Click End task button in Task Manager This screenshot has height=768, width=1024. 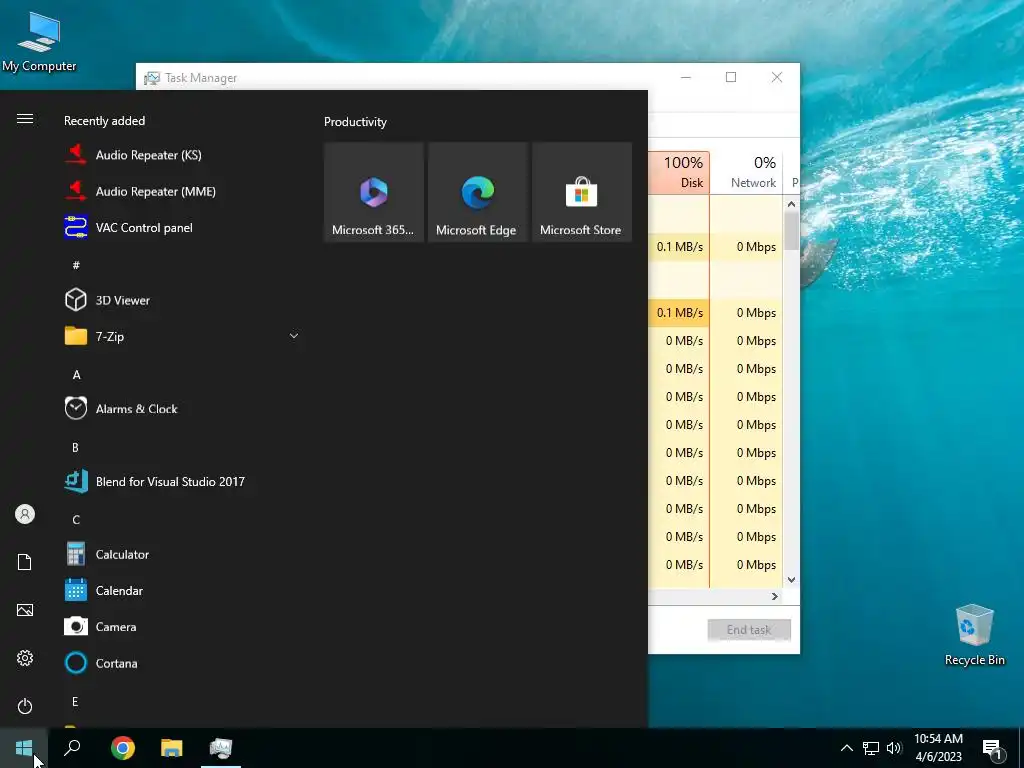(749, 630)
